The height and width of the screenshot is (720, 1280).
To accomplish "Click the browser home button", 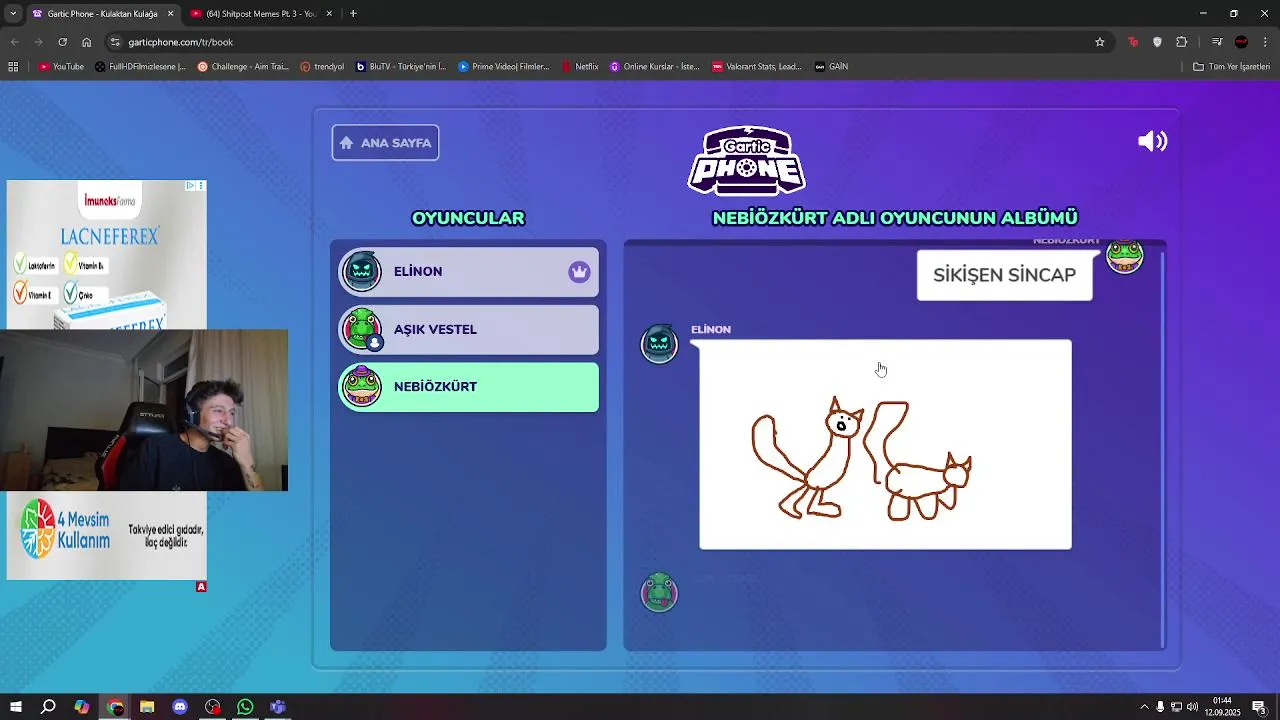I will pyautogui.click(x=86, y=42).
